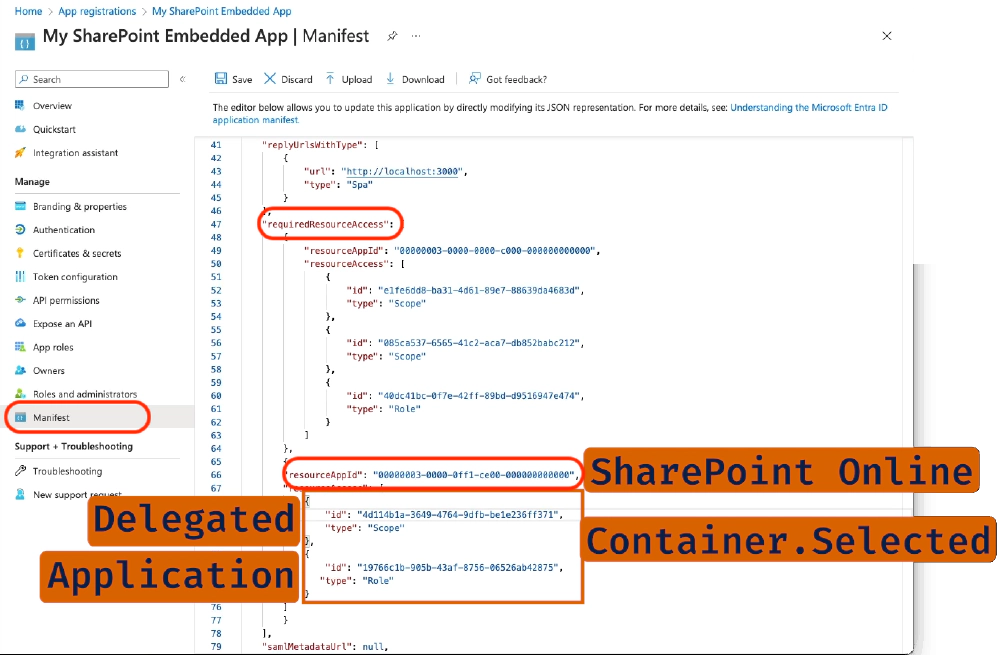Open App roles page
Screen dimensions: 1000x655
click(x=53, y=348)
